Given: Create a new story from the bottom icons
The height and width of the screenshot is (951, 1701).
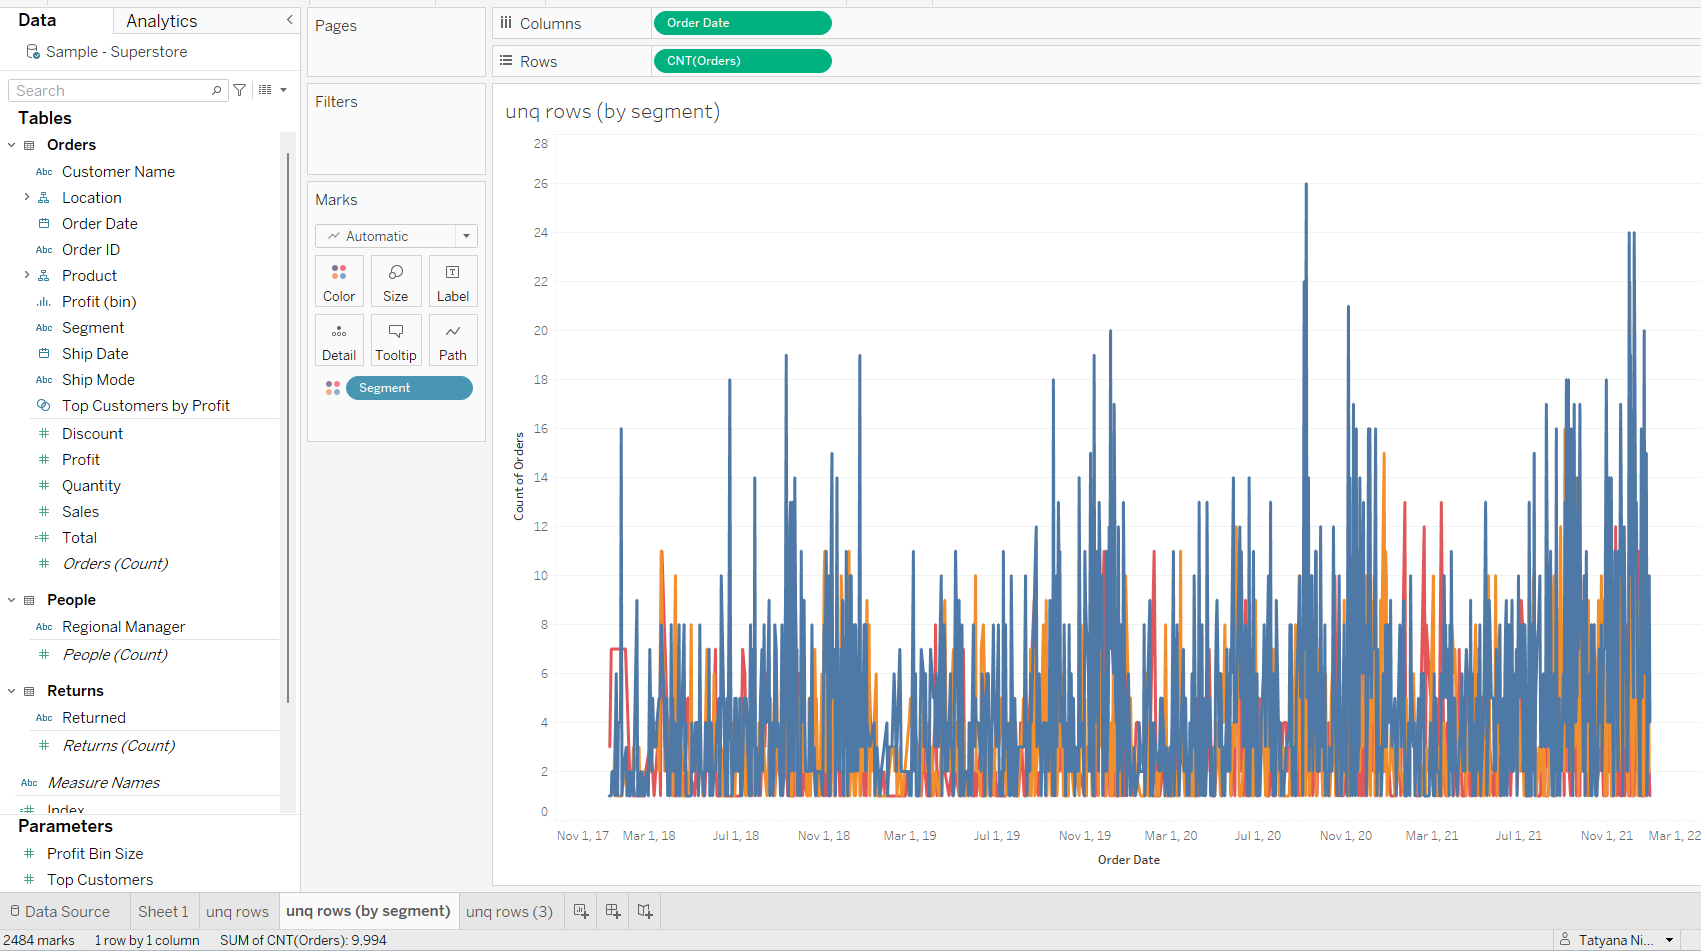Looking at the screenshot, I should point(645,910).
